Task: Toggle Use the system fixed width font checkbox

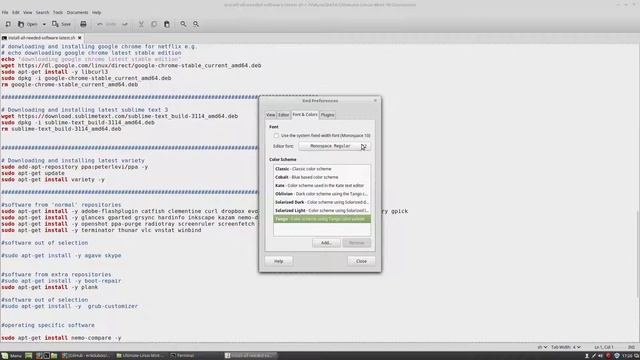Action: tap(276, 135)
